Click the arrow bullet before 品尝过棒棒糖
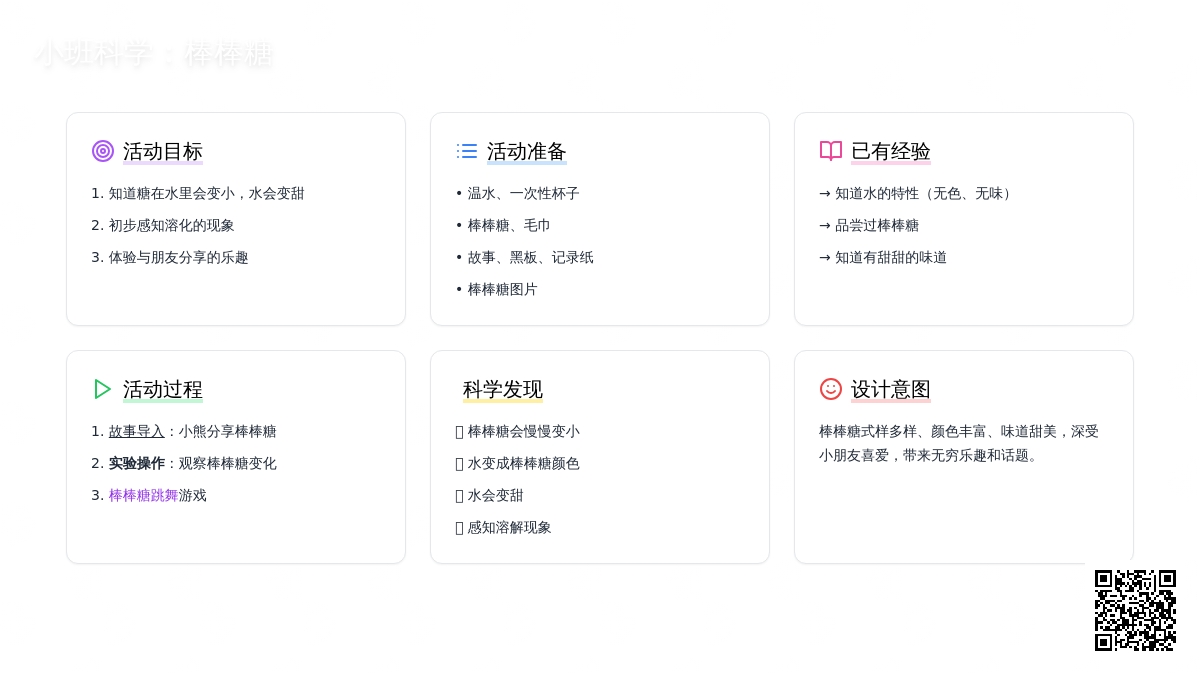The height and width of the screenshot is (675, 1200). pyautogui.click(x=825, y=226)
